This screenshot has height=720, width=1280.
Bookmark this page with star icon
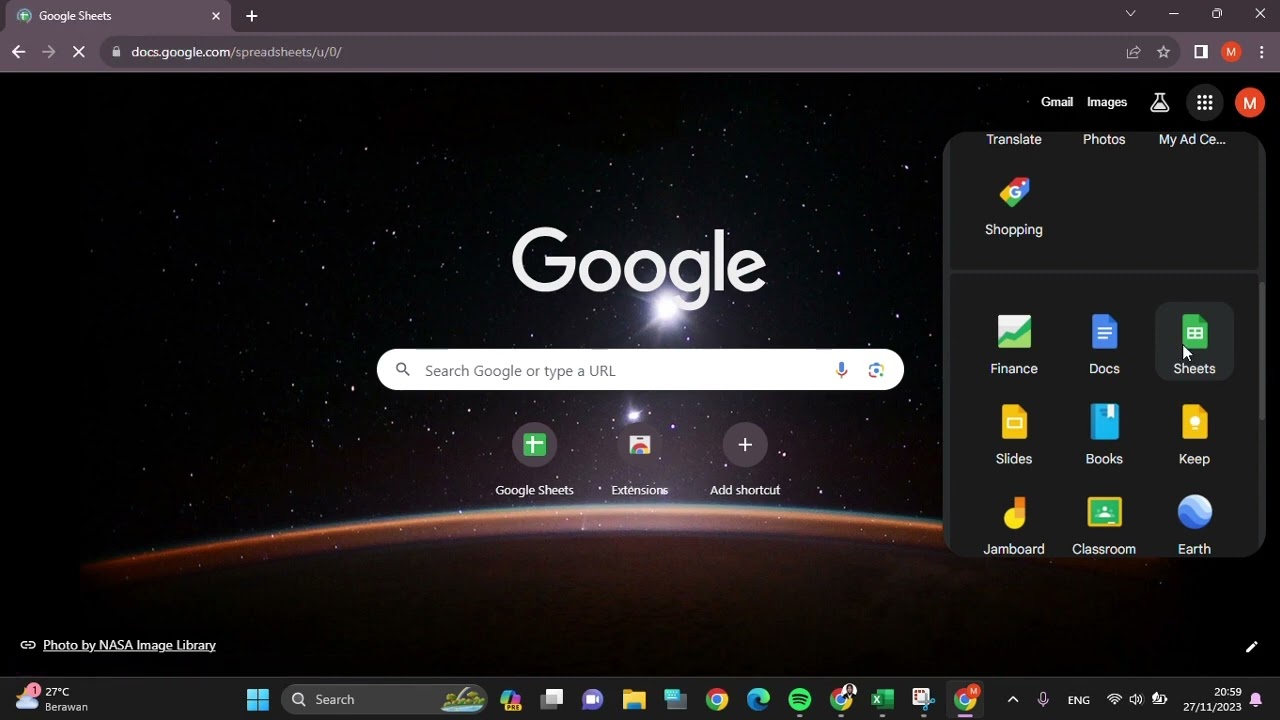(x=1163, y=52)
